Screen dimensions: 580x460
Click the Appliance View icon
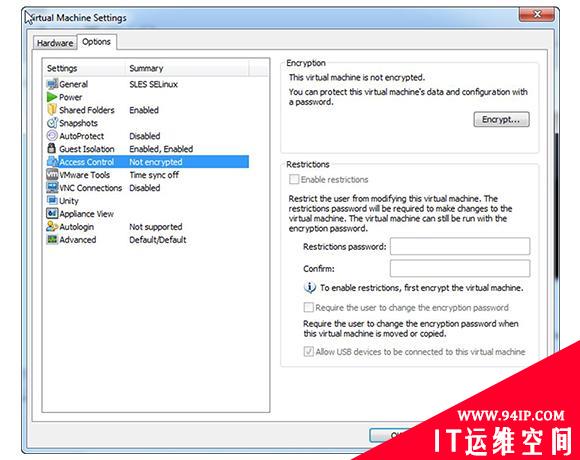(52, 213)
